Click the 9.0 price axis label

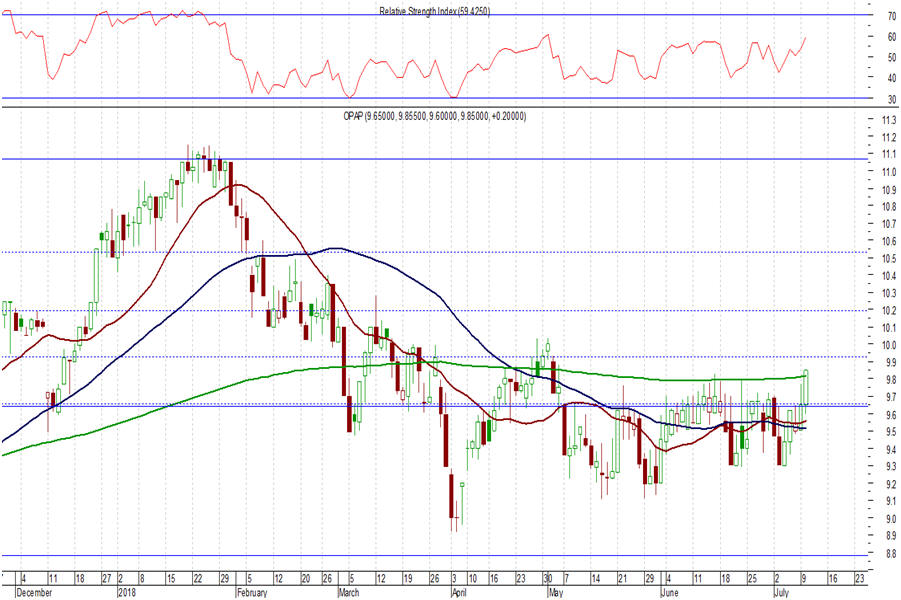pyautogui.click(x=891, y=518)
